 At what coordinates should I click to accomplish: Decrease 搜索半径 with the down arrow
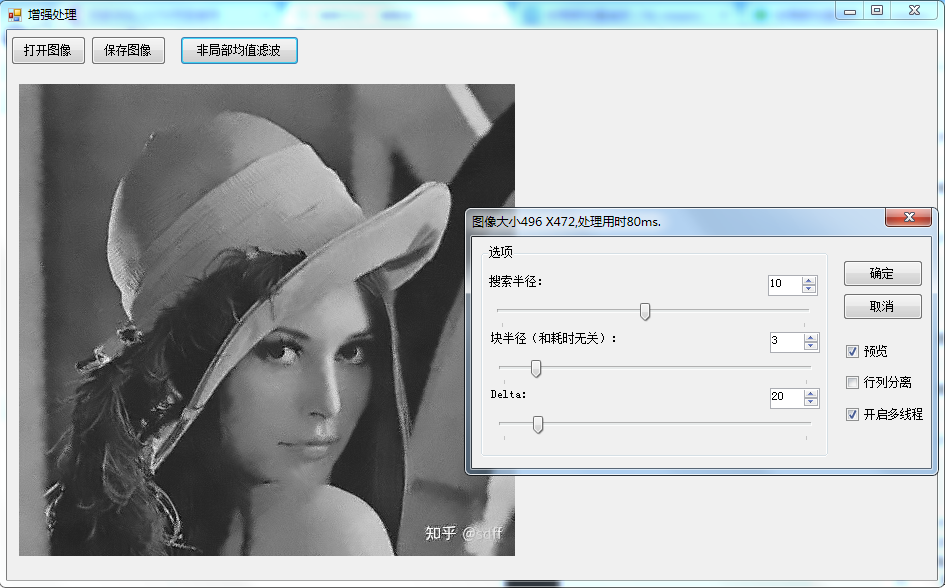click(809, 289)
